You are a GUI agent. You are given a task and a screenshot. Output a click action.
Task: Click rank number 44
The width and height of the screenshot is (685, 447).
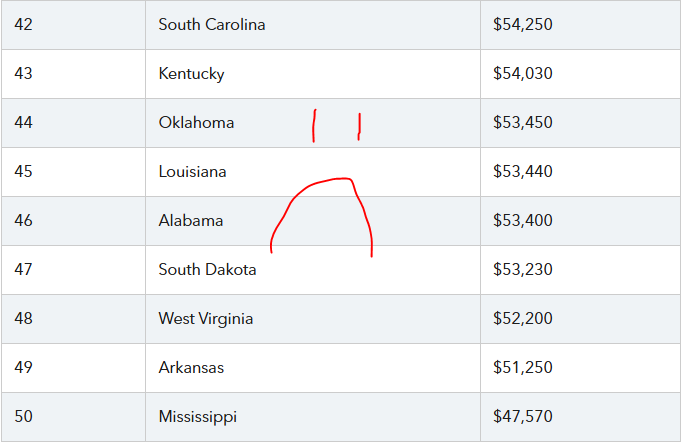tap(24, 123)
